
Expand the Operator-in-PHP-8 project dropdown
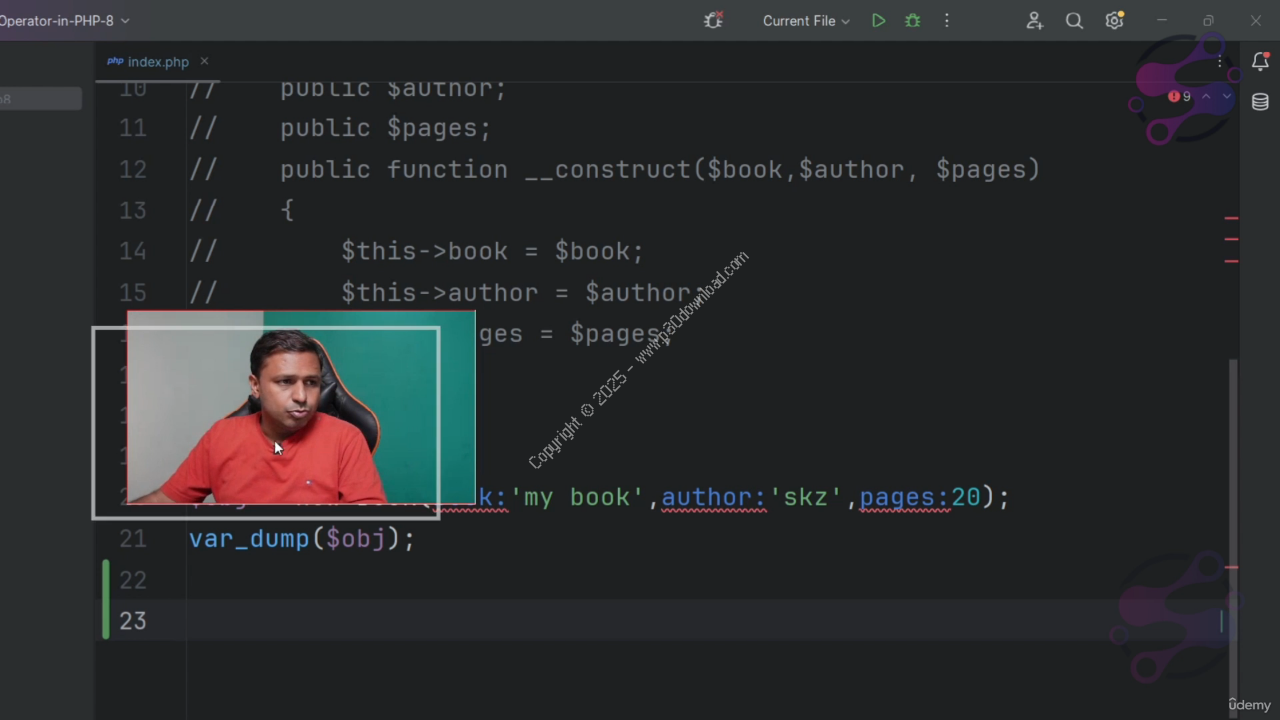coord(65,20)
